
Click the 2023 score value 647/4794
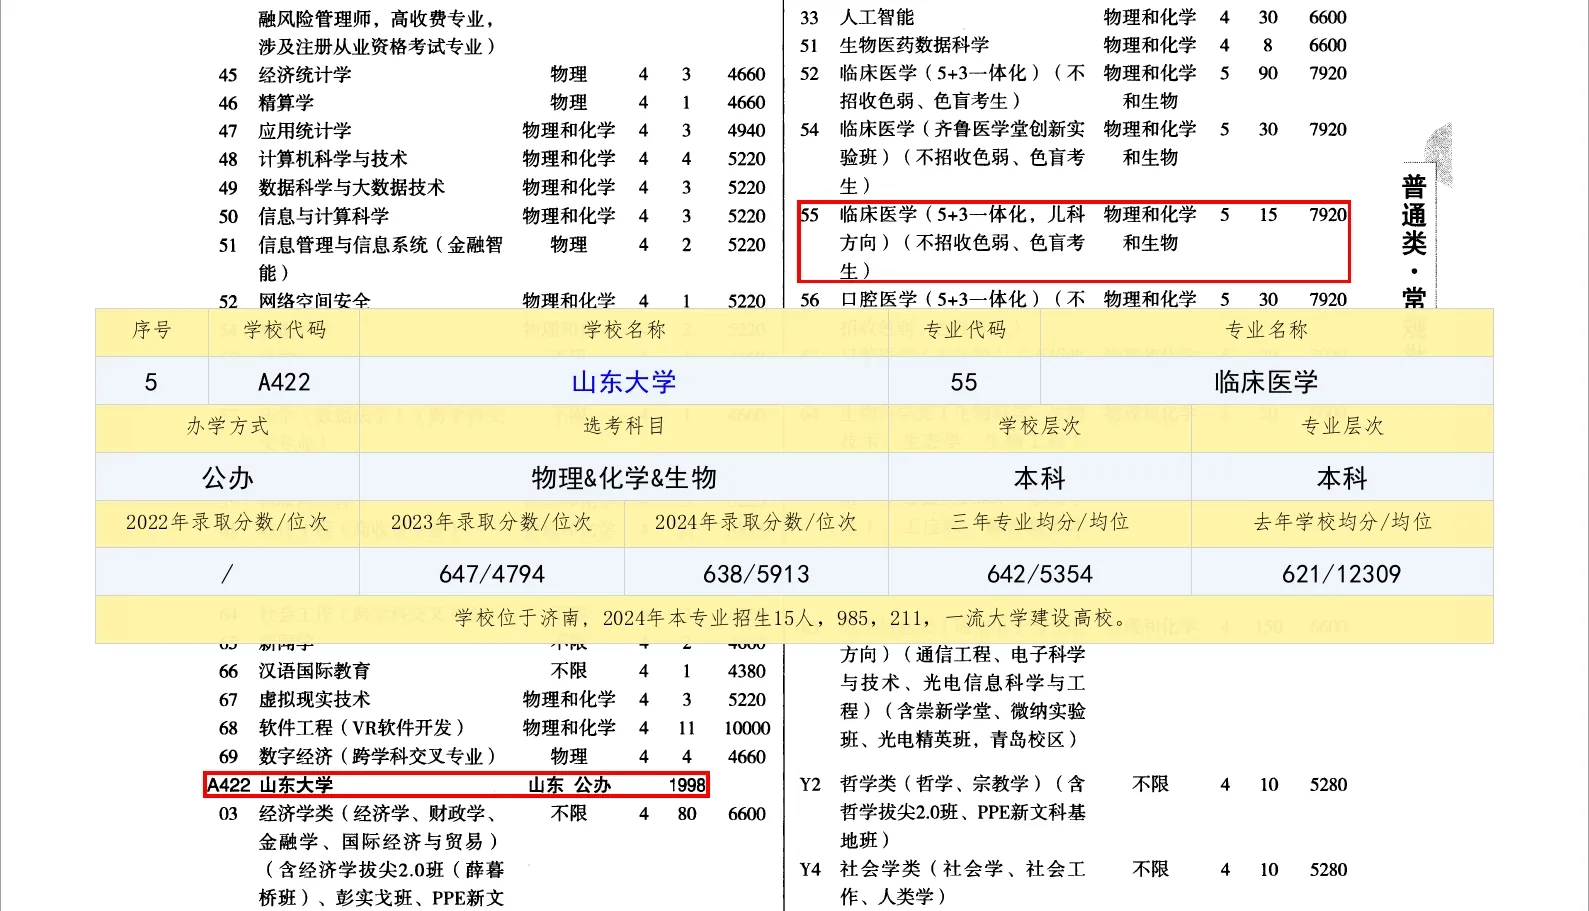[491, 574]
